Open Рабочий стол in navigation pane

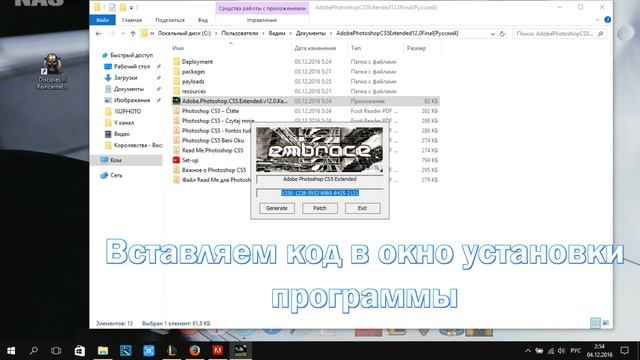(x=131, y=66)
